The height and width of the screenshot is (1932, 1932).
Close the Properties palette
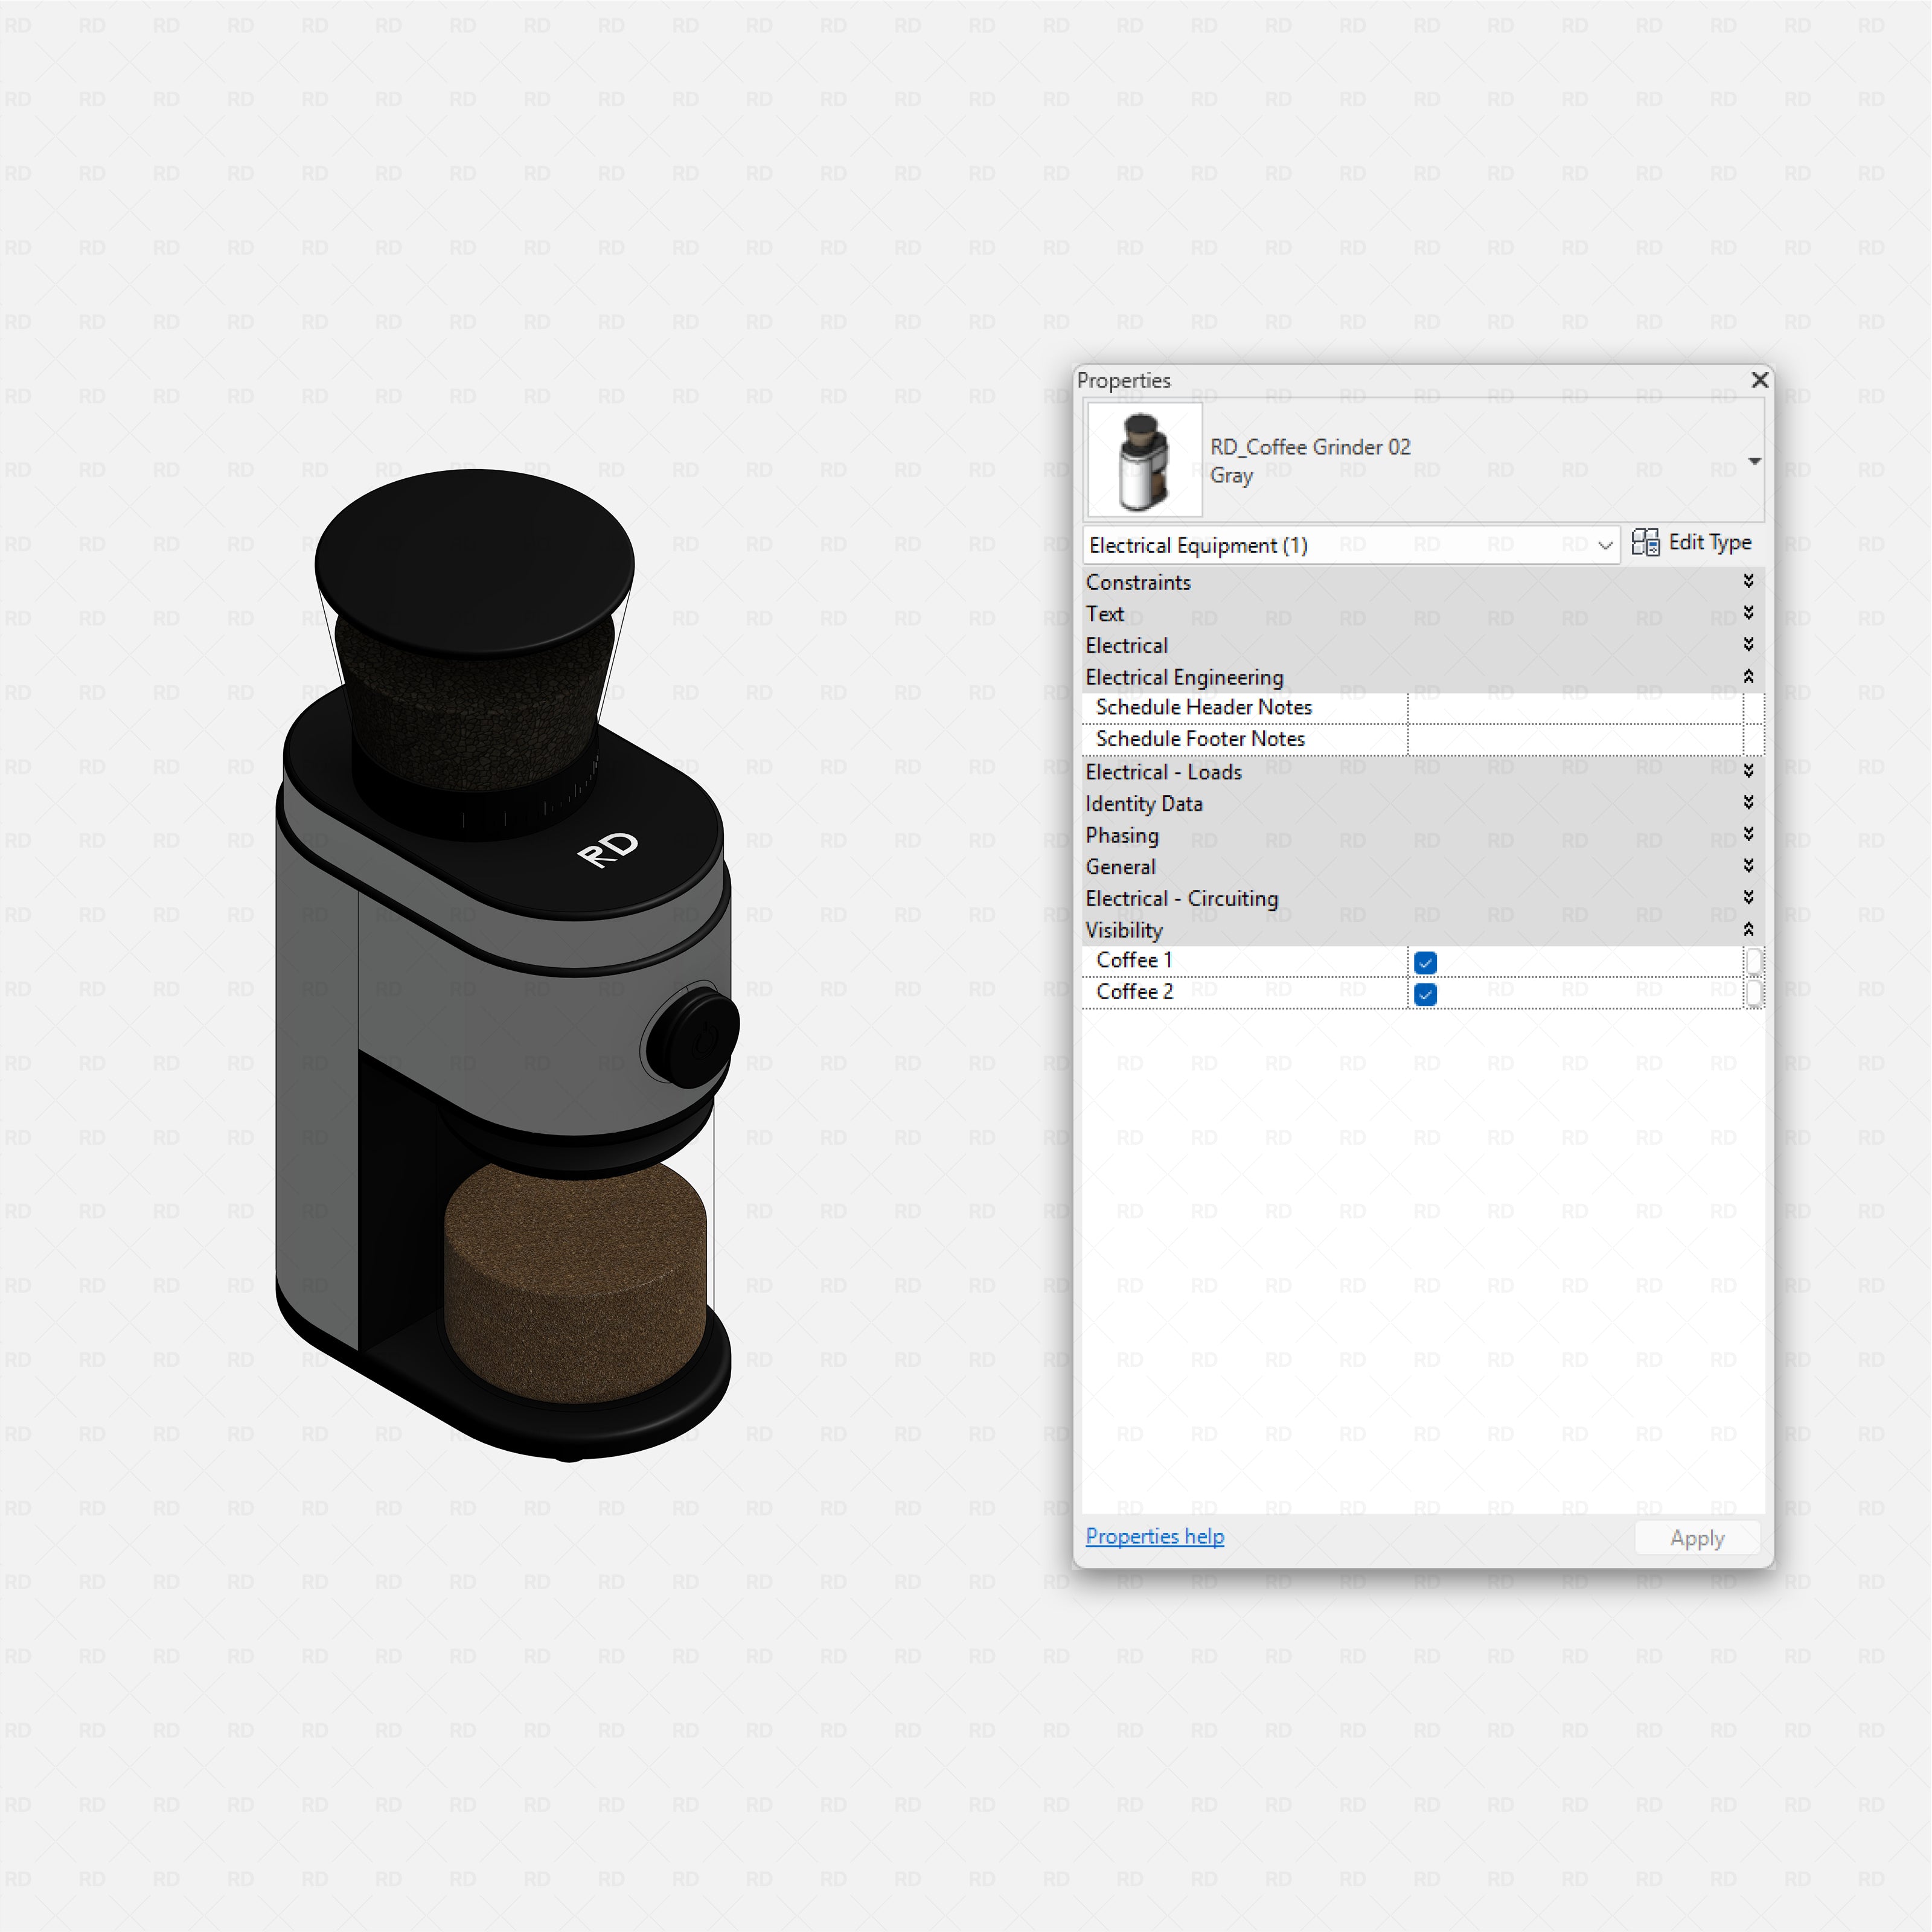point(1760,380)
